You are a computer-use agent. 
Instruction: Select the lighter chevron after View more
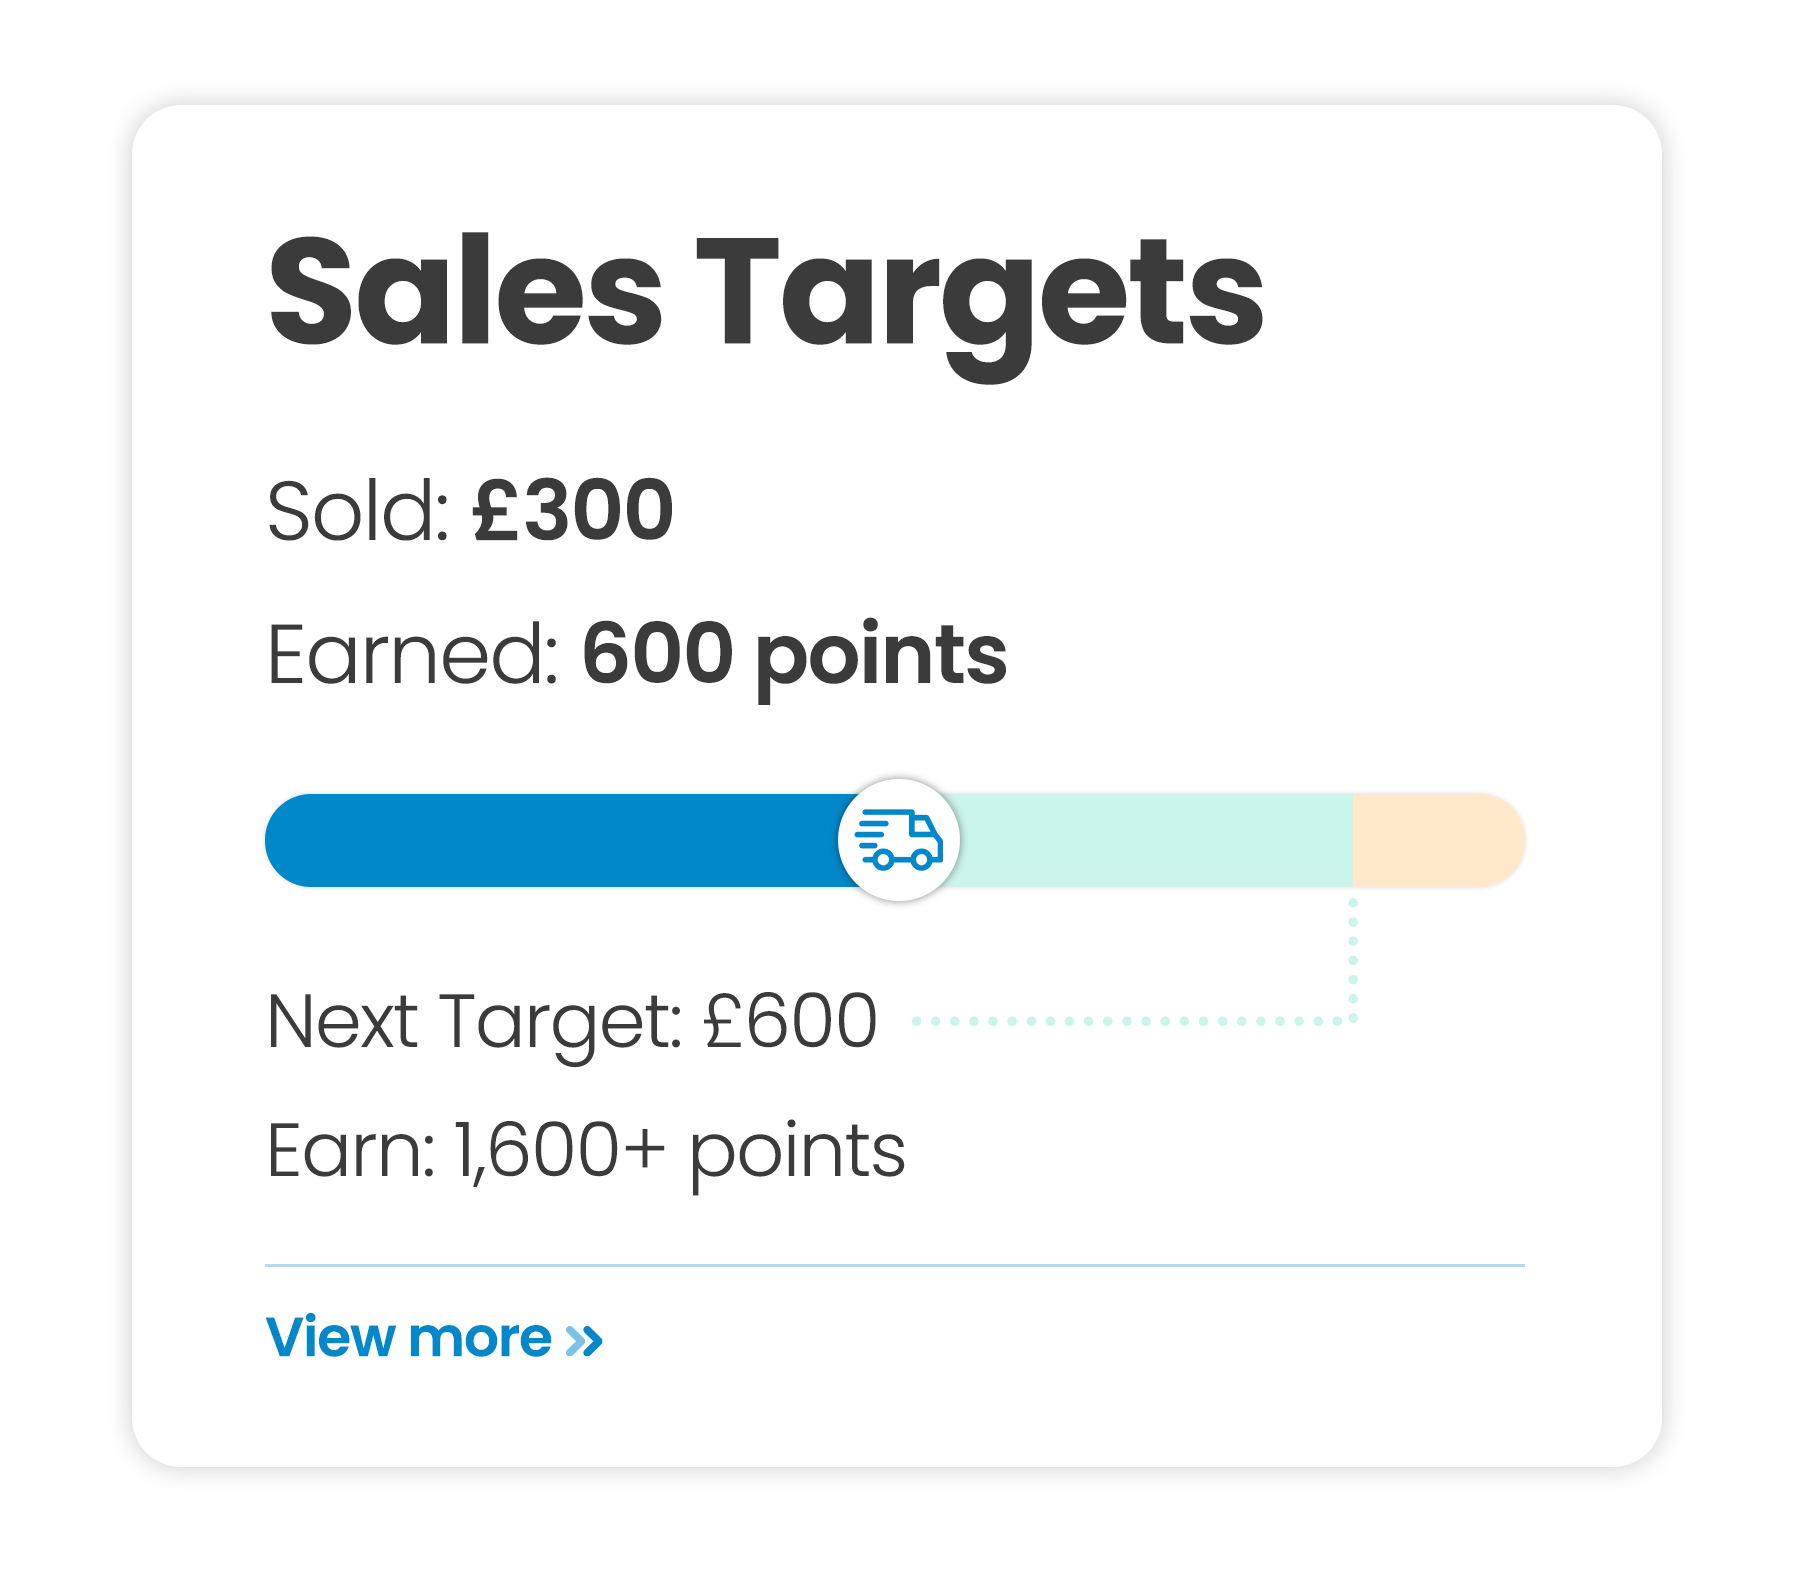tap(574, 1340)
